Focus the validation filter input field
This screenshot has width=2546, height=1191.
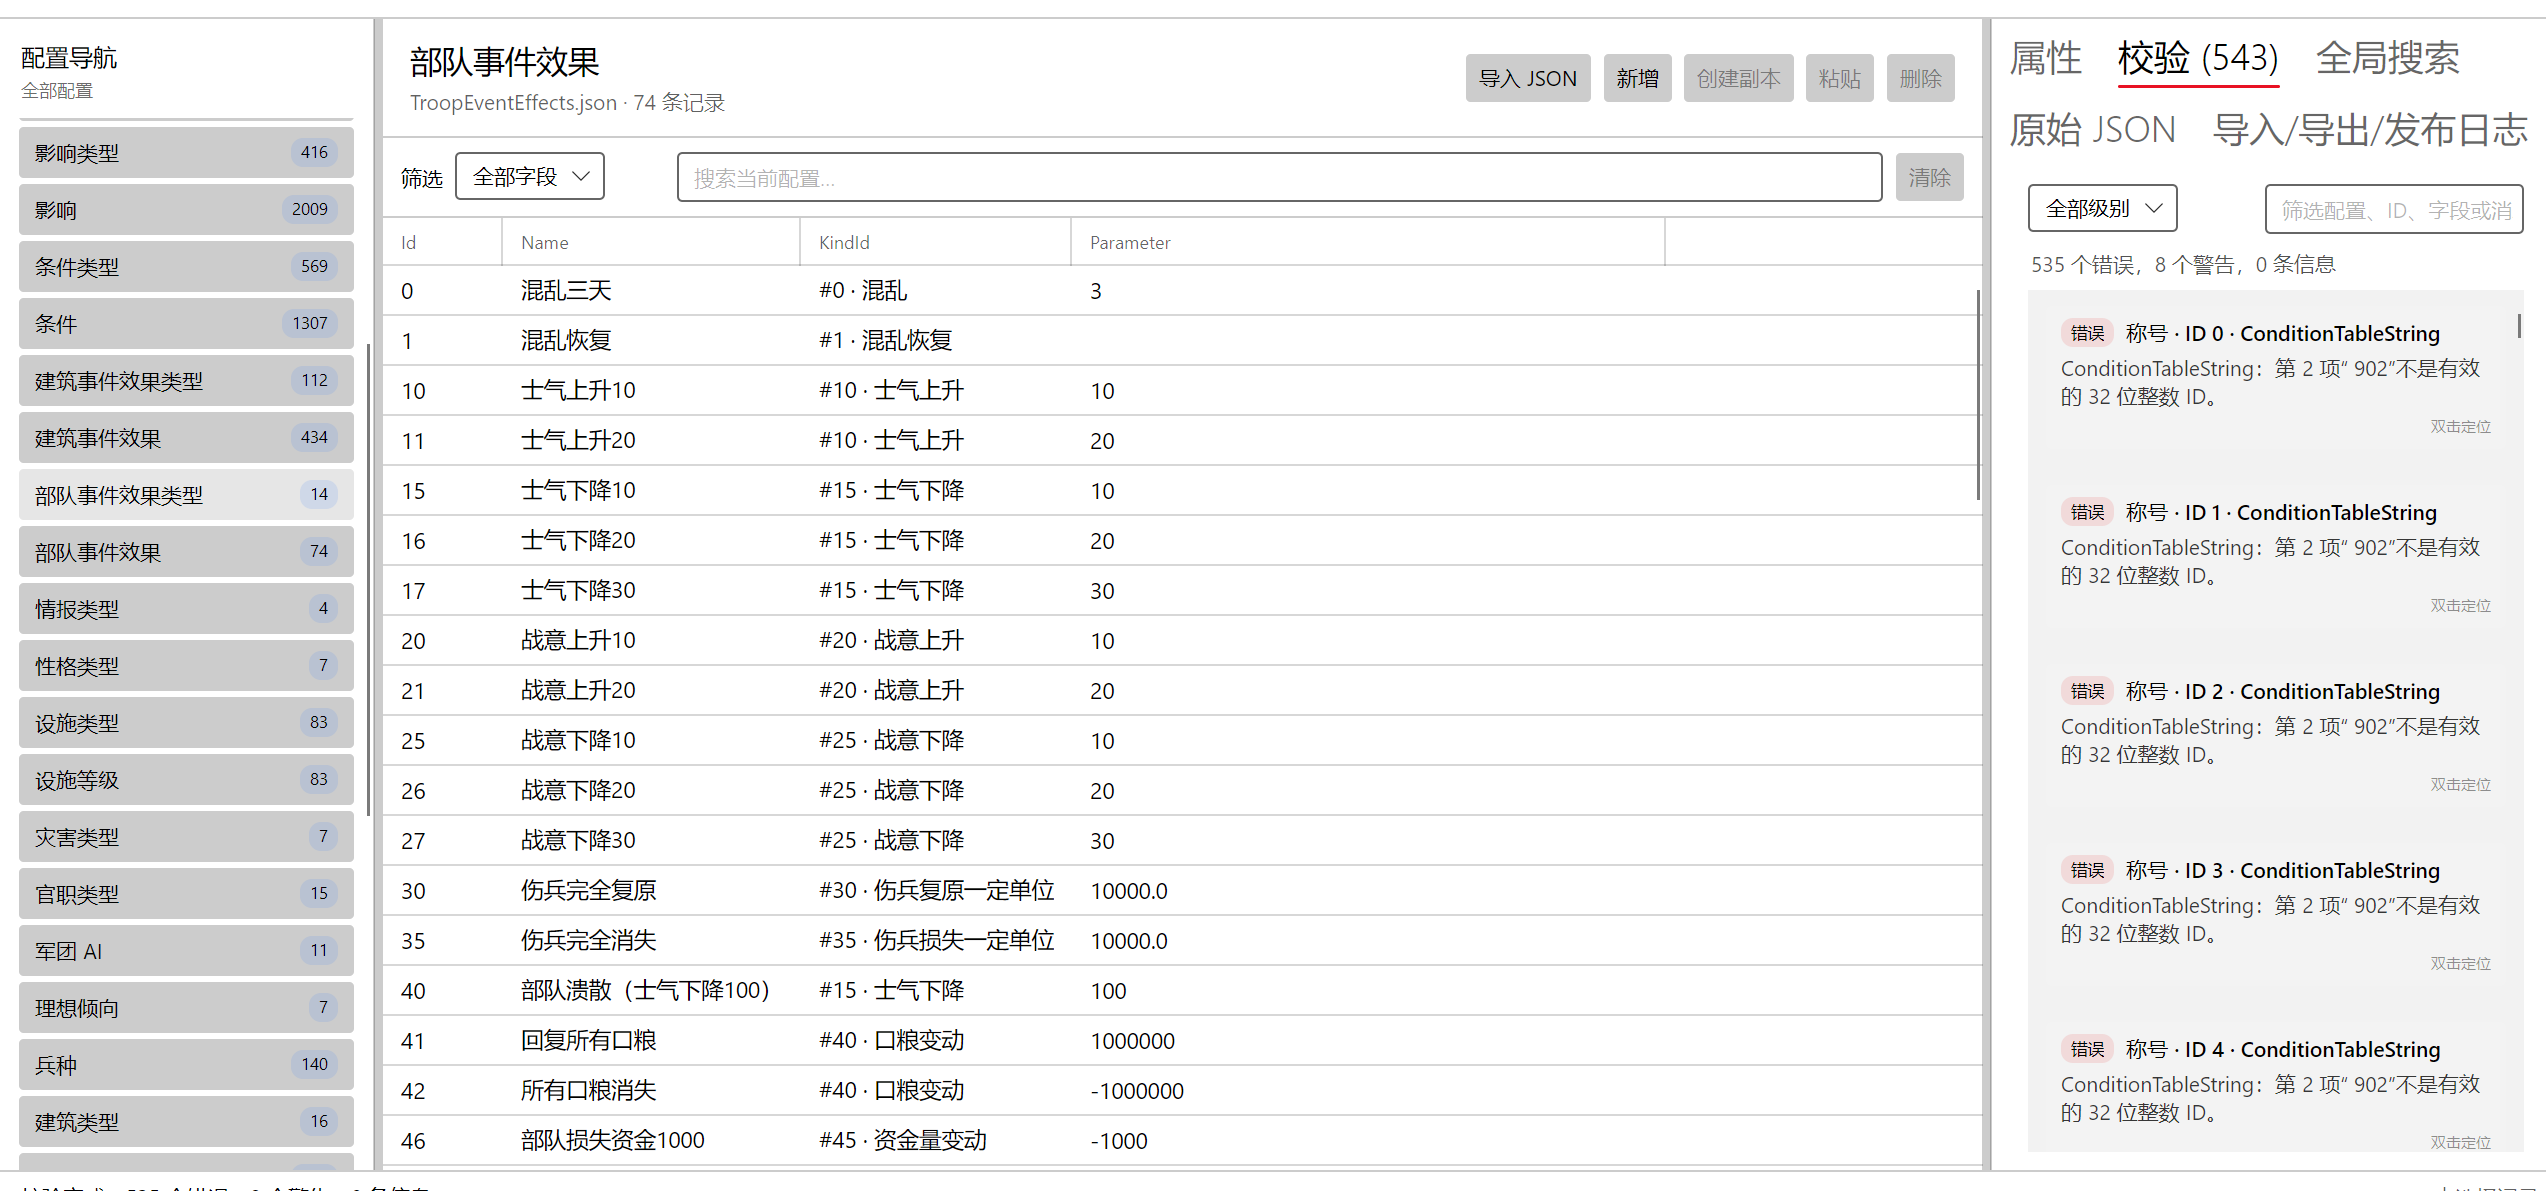(2393, 209)
